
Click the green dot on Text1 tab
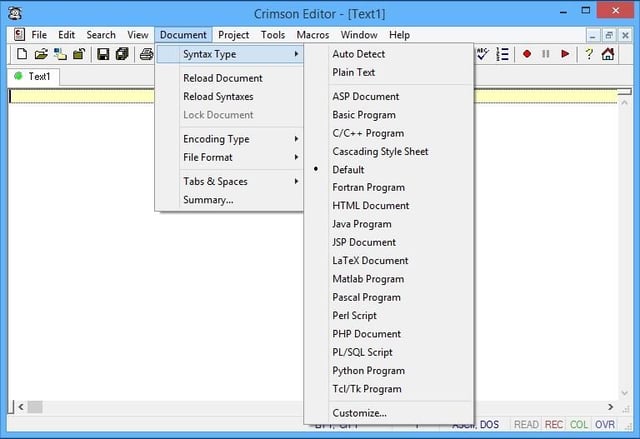click(18, 76)
